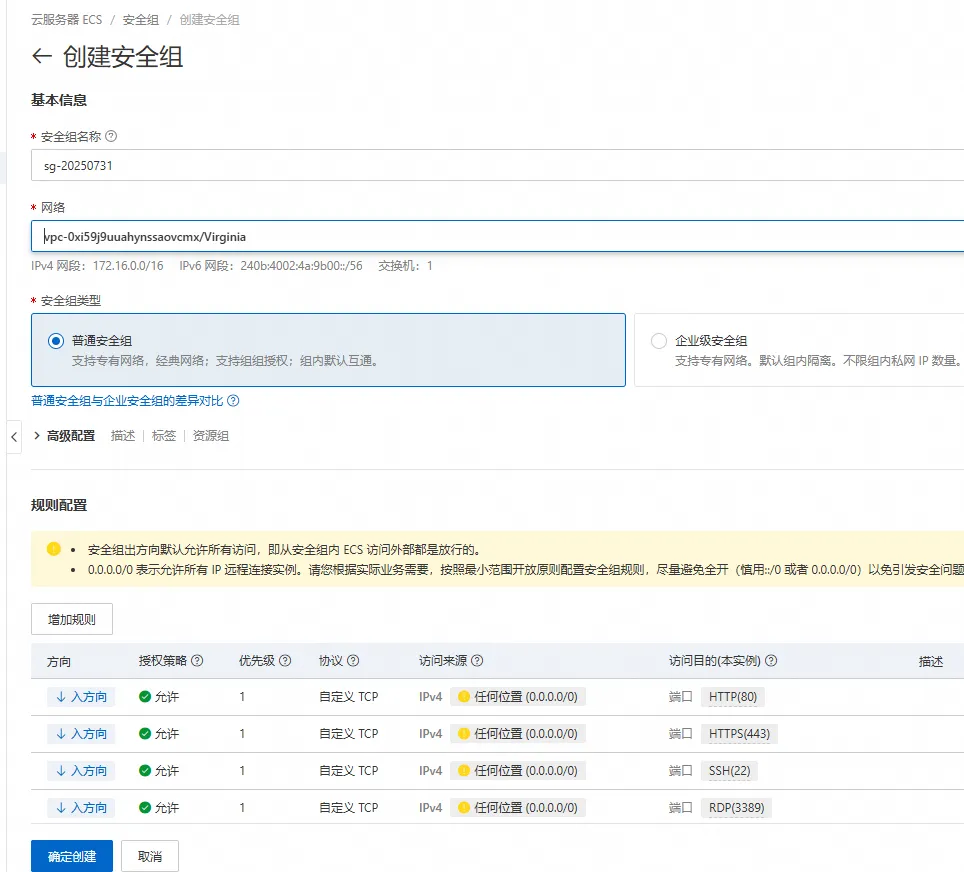Image resolution: width=964 pixels, height=872 pixels.
Task: Open help icon next to 安全组名称
Action: (111, 136)
